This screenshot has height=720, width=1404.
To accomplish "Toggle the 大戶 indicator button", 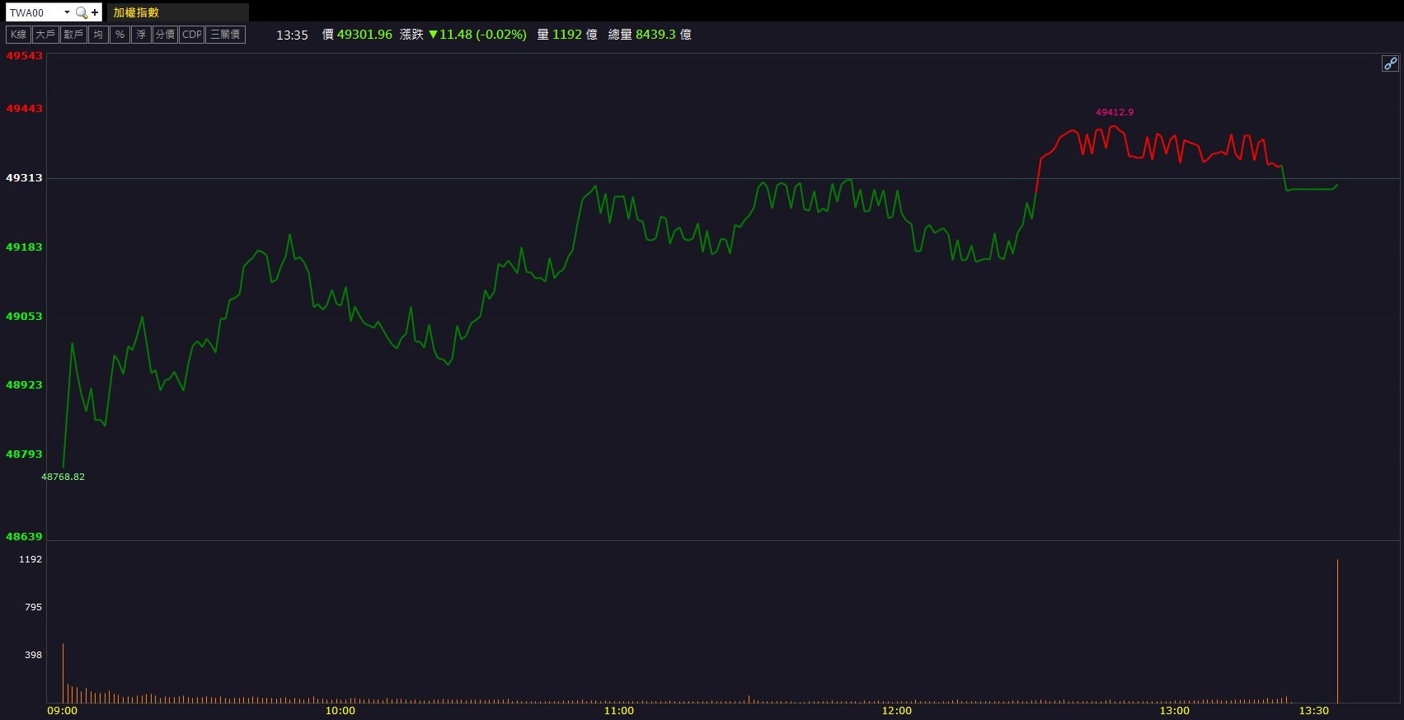I will click(x=45, y=34).
